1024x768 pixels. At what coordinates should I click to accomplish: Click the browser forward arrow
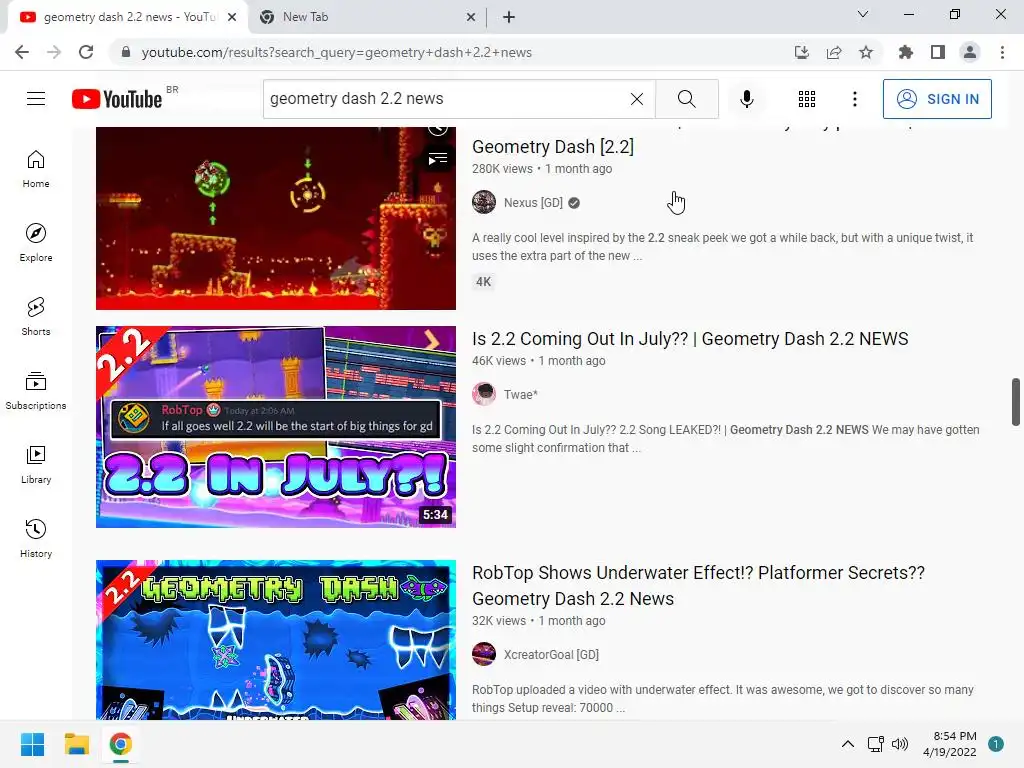54,52
